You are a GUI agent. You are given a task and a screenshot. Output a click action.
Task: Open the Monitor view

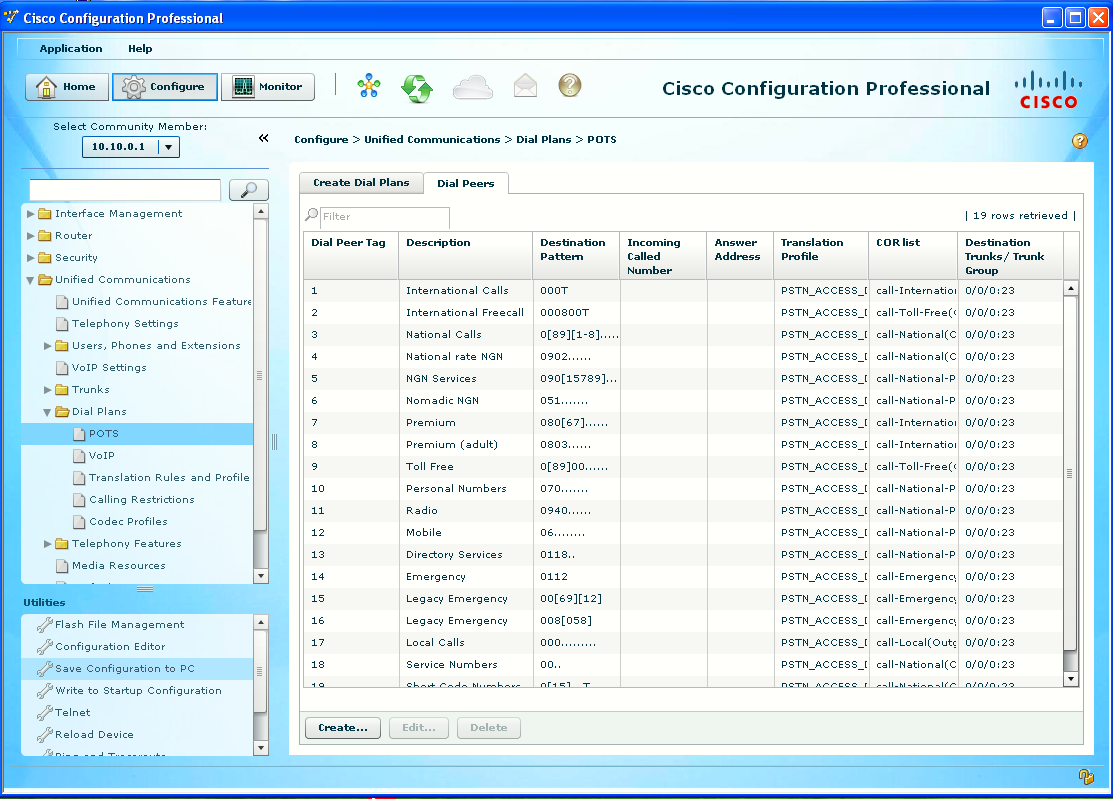click(268, 87)
